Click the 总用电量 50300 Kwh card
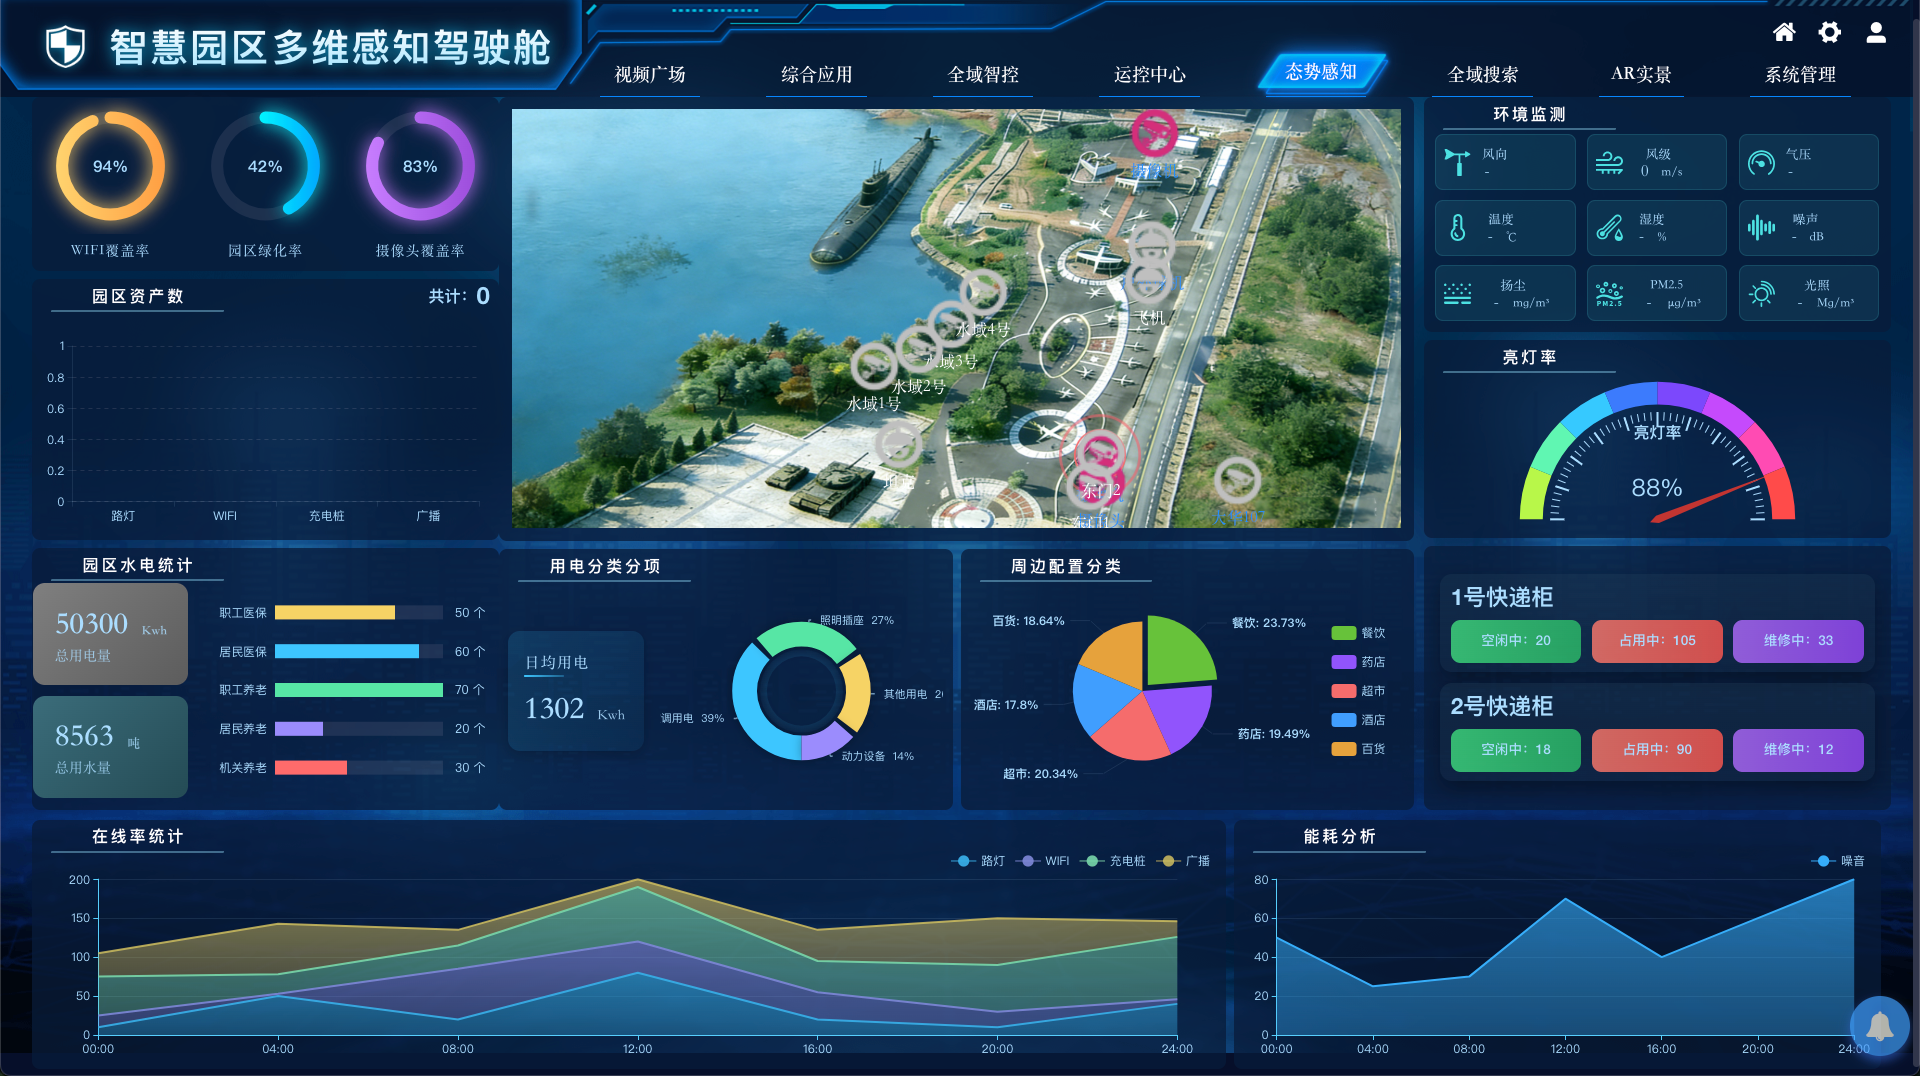Image resolution: width=1920 pixels, height=1076 pixels. click(x=110, y=634)
